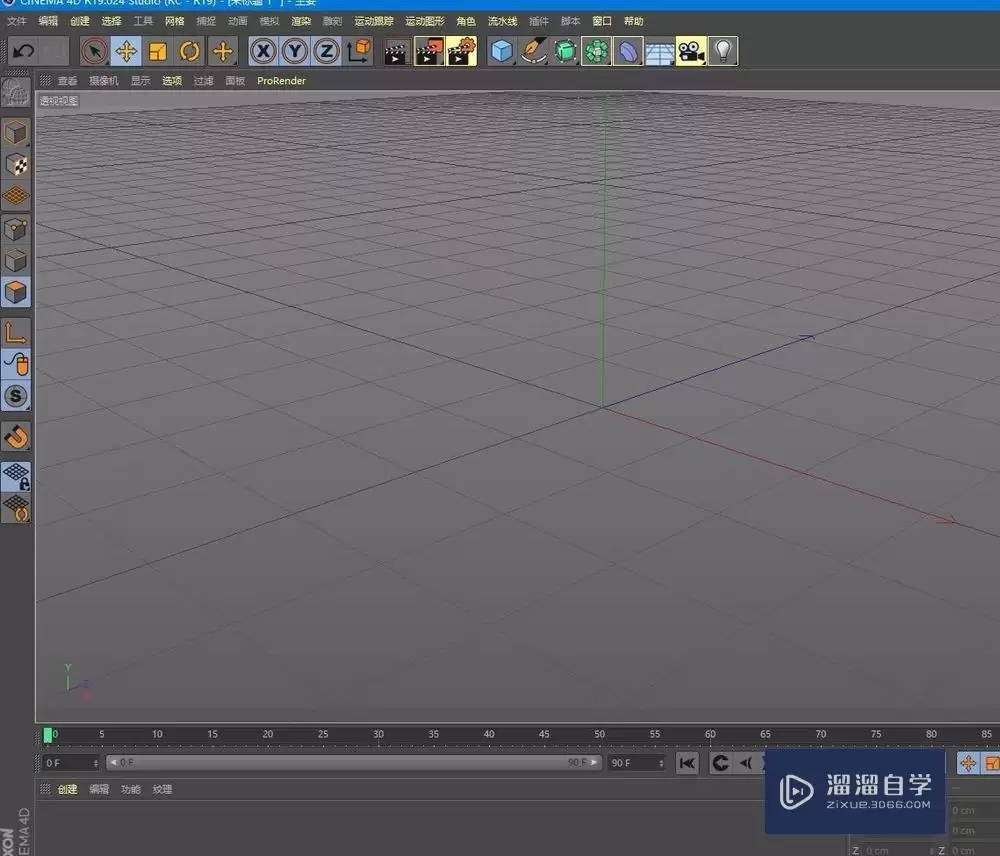Open material manager 纹理 menu
Screen dimensions: 1000x856
163,790
